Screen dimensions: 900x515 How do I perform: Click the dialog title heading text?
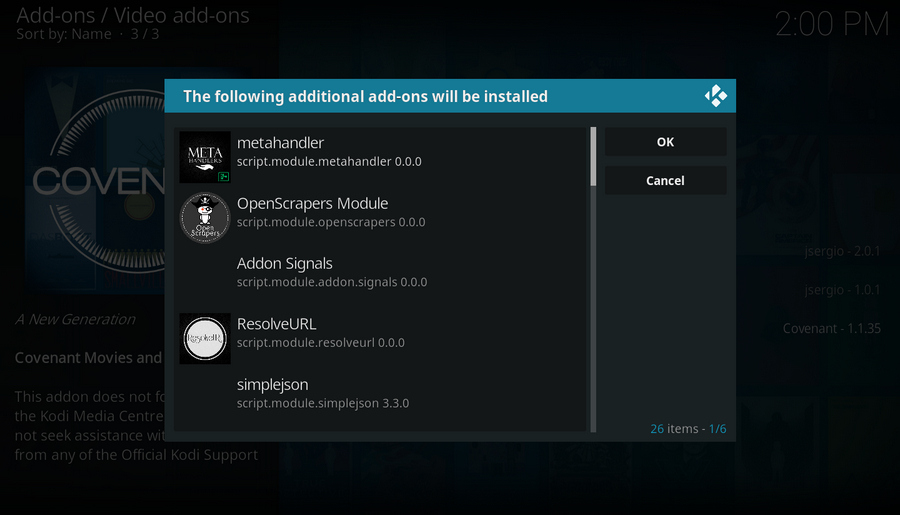click(365, 96)
